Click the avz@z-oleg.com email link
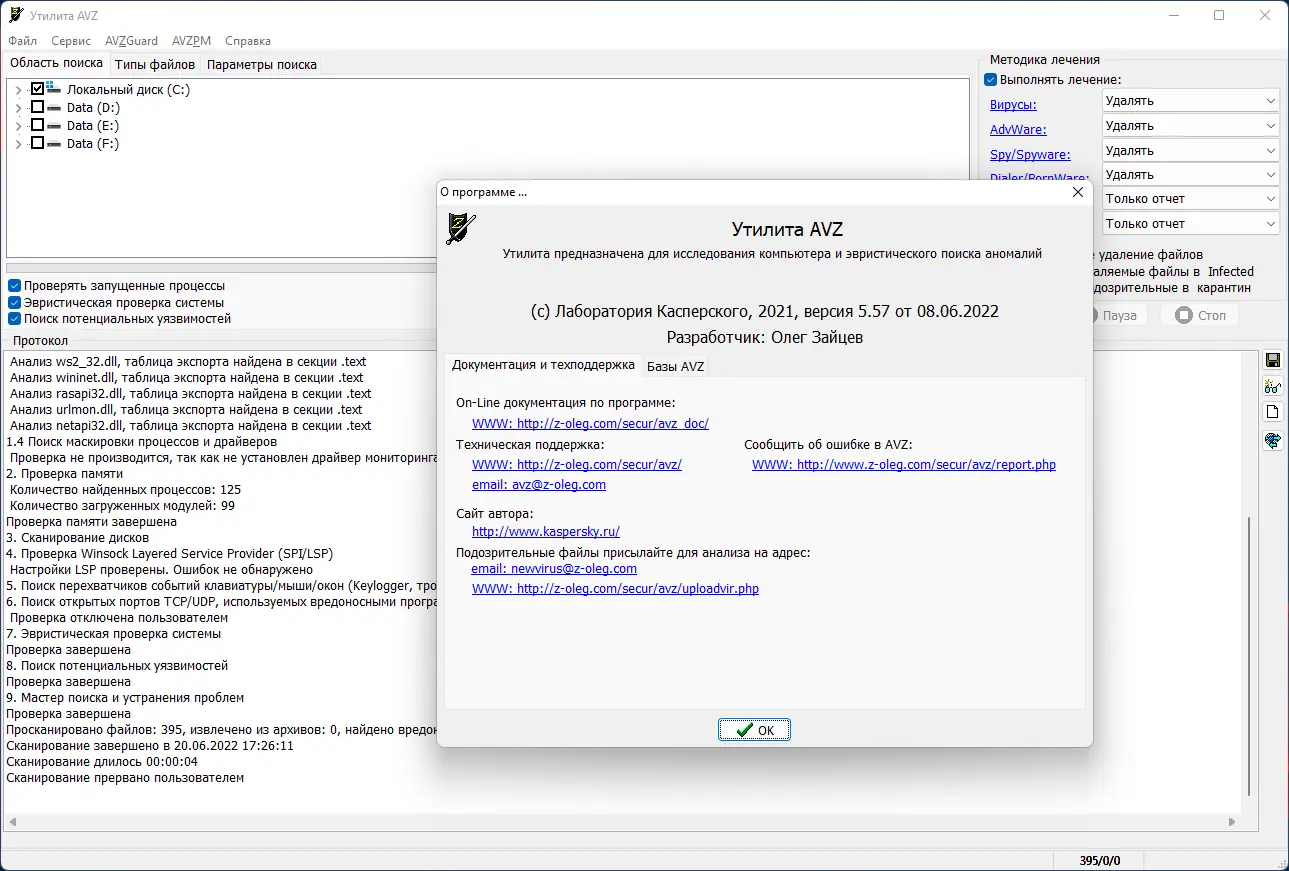This screenshot has width=1289, height=871. [539, 485]
